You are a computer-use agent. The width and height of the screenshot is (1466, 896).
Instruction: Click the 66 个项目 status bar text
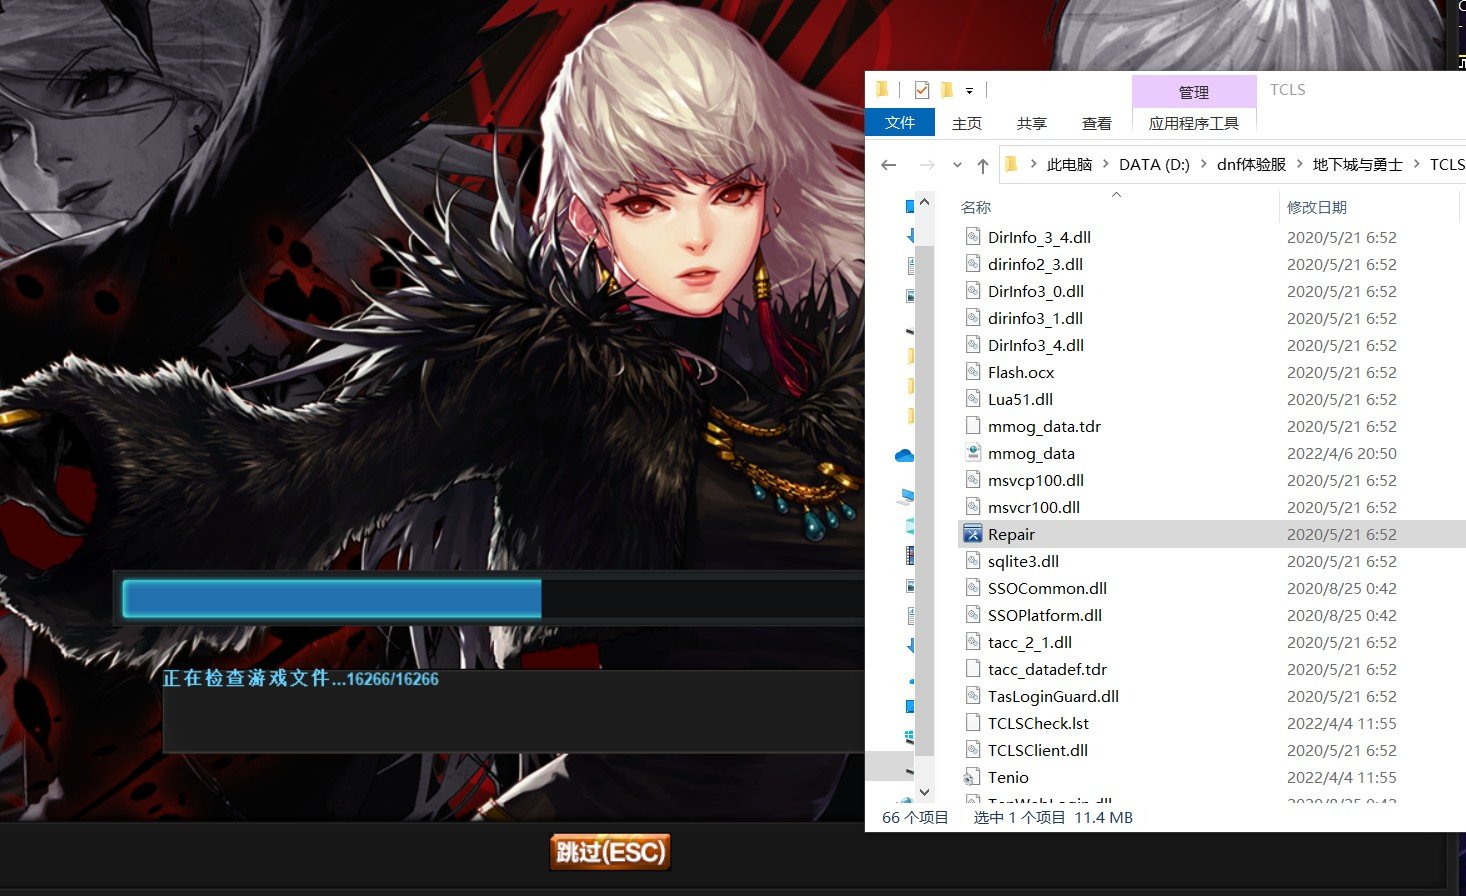915,817
